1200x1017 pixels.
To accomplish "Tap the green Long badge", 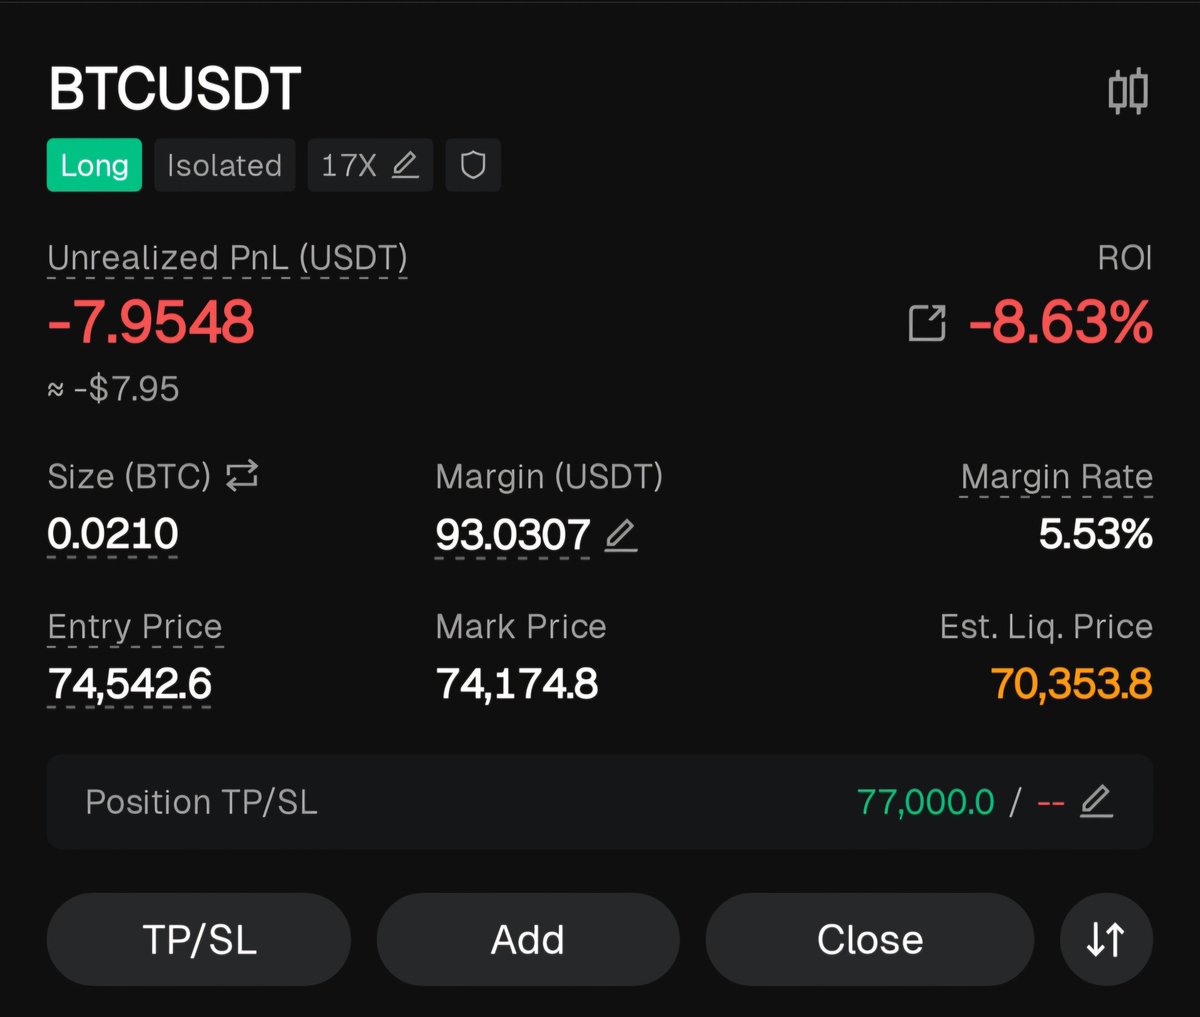I will coord(94,165).
